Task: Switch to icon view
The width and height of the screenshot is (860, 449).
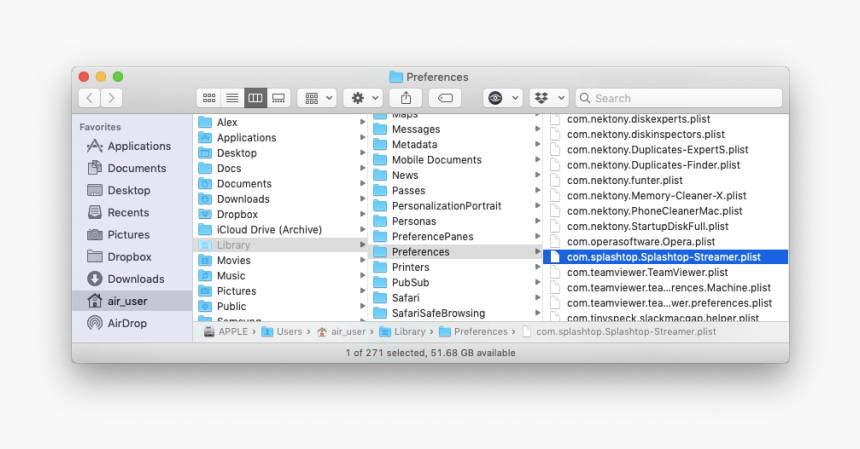Action: [x=209, y=98]
